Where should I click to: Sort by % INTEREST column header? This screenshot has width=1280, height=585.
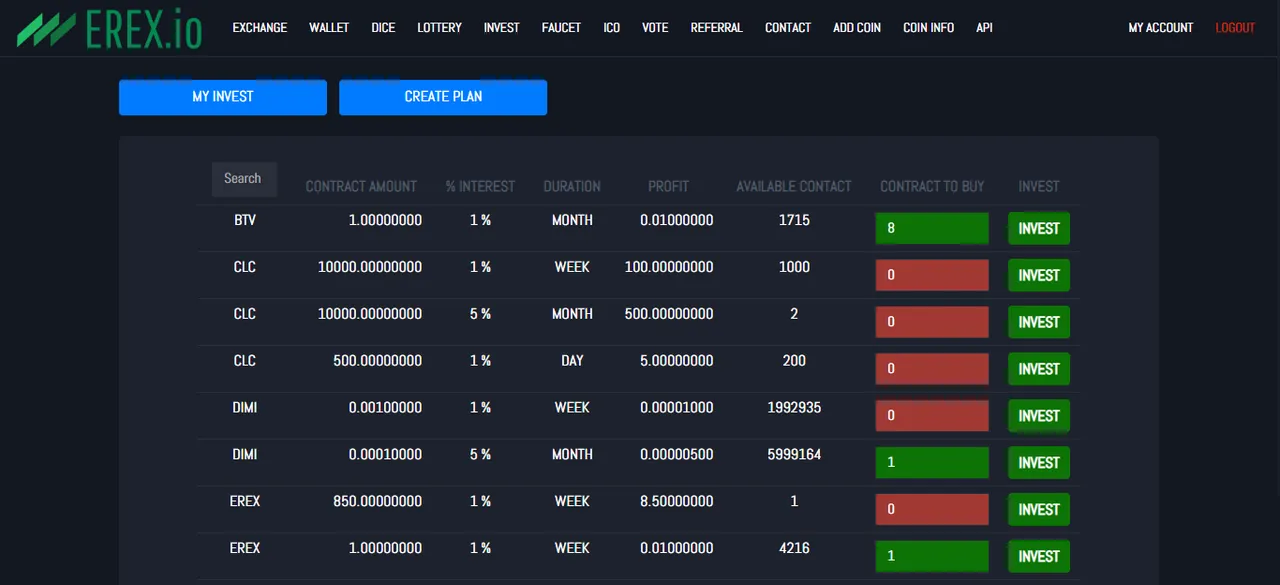tap(480, 186)
